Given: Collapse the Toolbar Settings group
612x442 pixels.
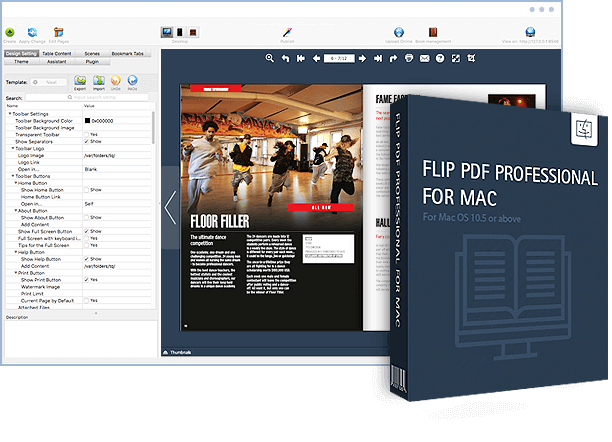Looking at the screenshot, I should click(10, 114).
